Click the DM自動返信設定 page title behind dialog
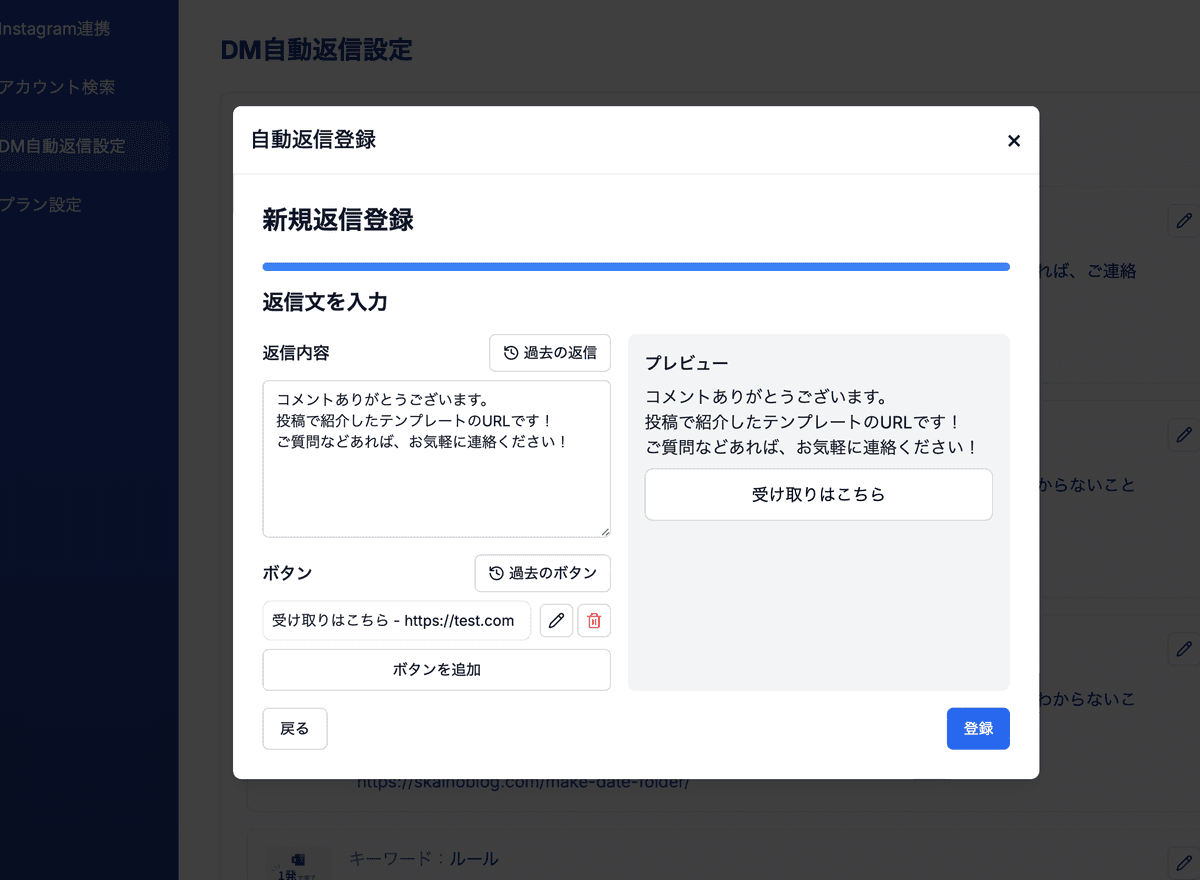Viewport: 1200px width, 880px height. click(316, 50)
